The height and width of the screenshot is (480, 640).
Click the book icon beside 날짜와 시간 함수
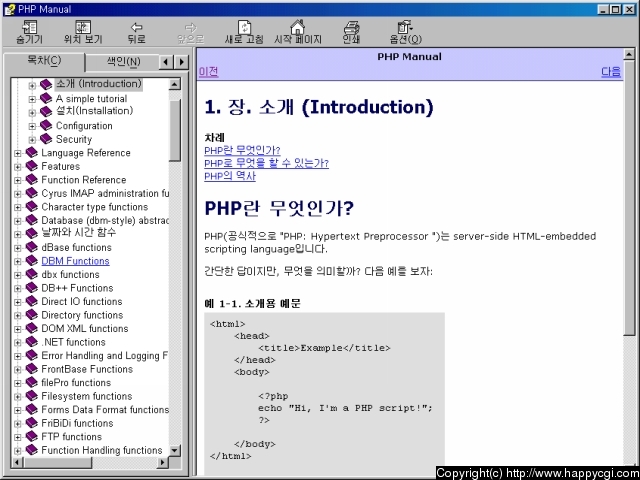(31, 233)
